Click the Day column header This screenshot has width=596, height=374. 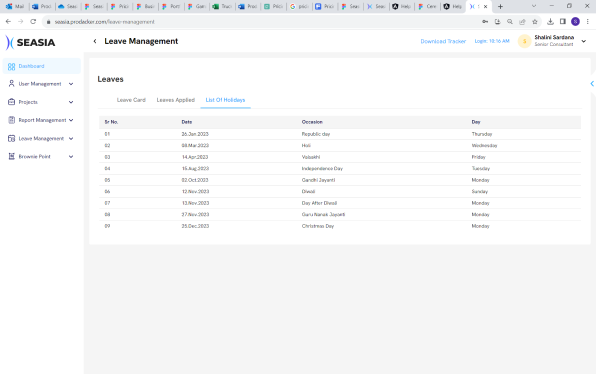click(x=476, y=122)
